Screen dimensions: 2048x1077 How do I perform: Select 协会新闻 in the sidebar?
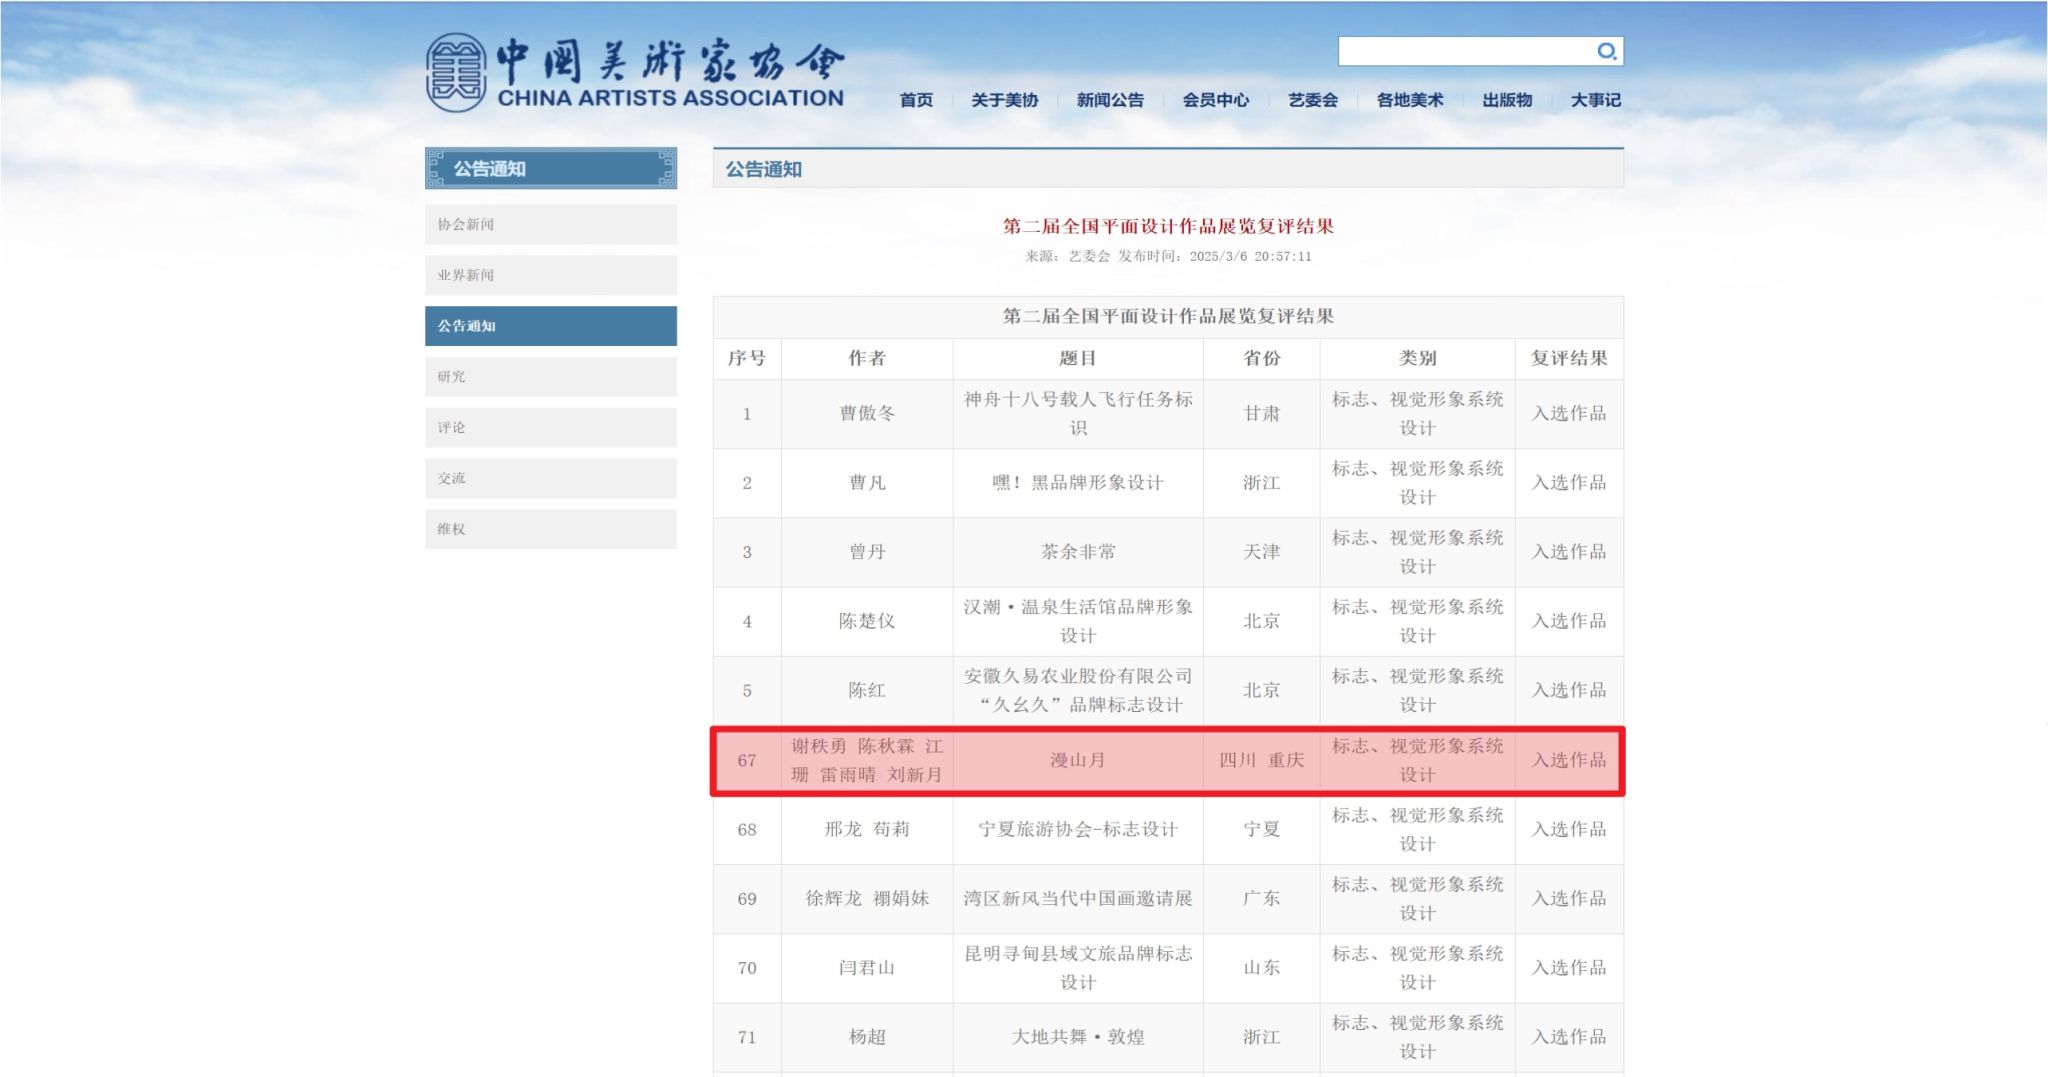pyautogui.click(x=550, y=224)
